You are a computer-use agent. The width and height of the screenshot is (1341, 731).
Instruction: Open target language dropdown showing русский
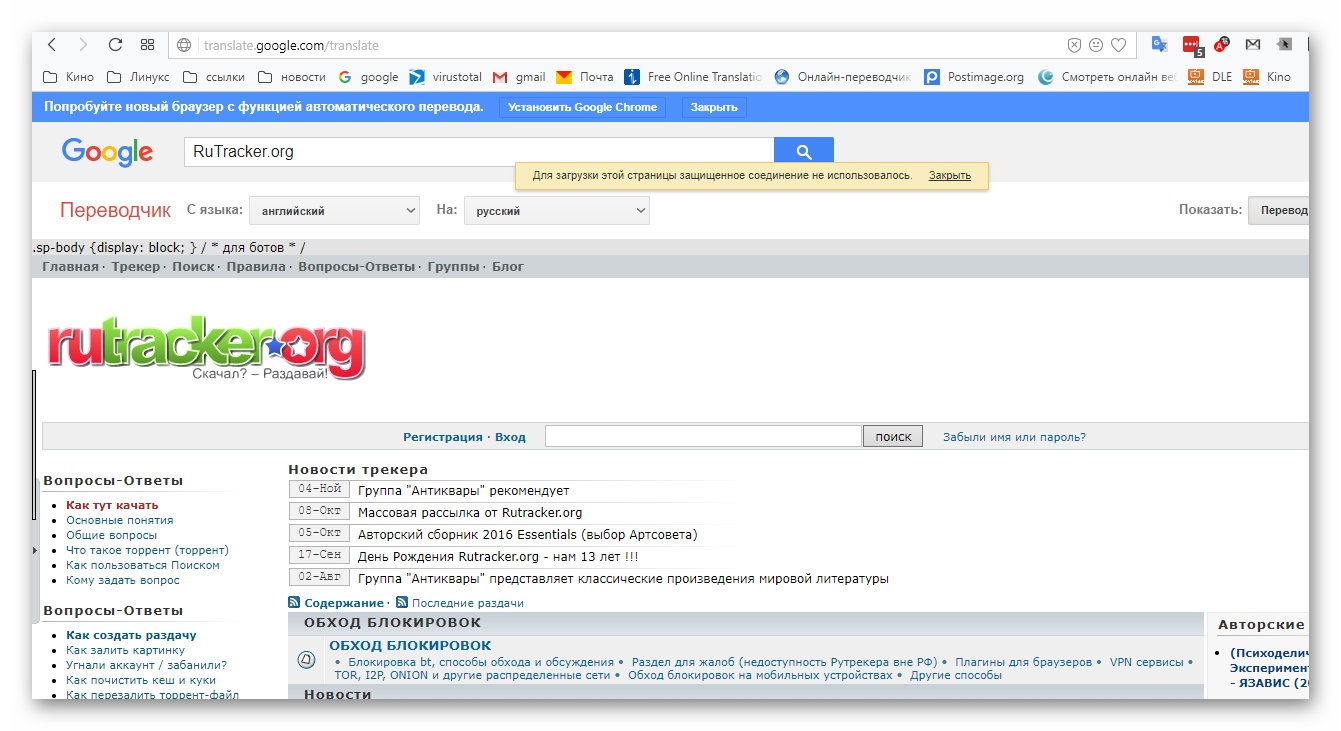(x=557, y=211)
